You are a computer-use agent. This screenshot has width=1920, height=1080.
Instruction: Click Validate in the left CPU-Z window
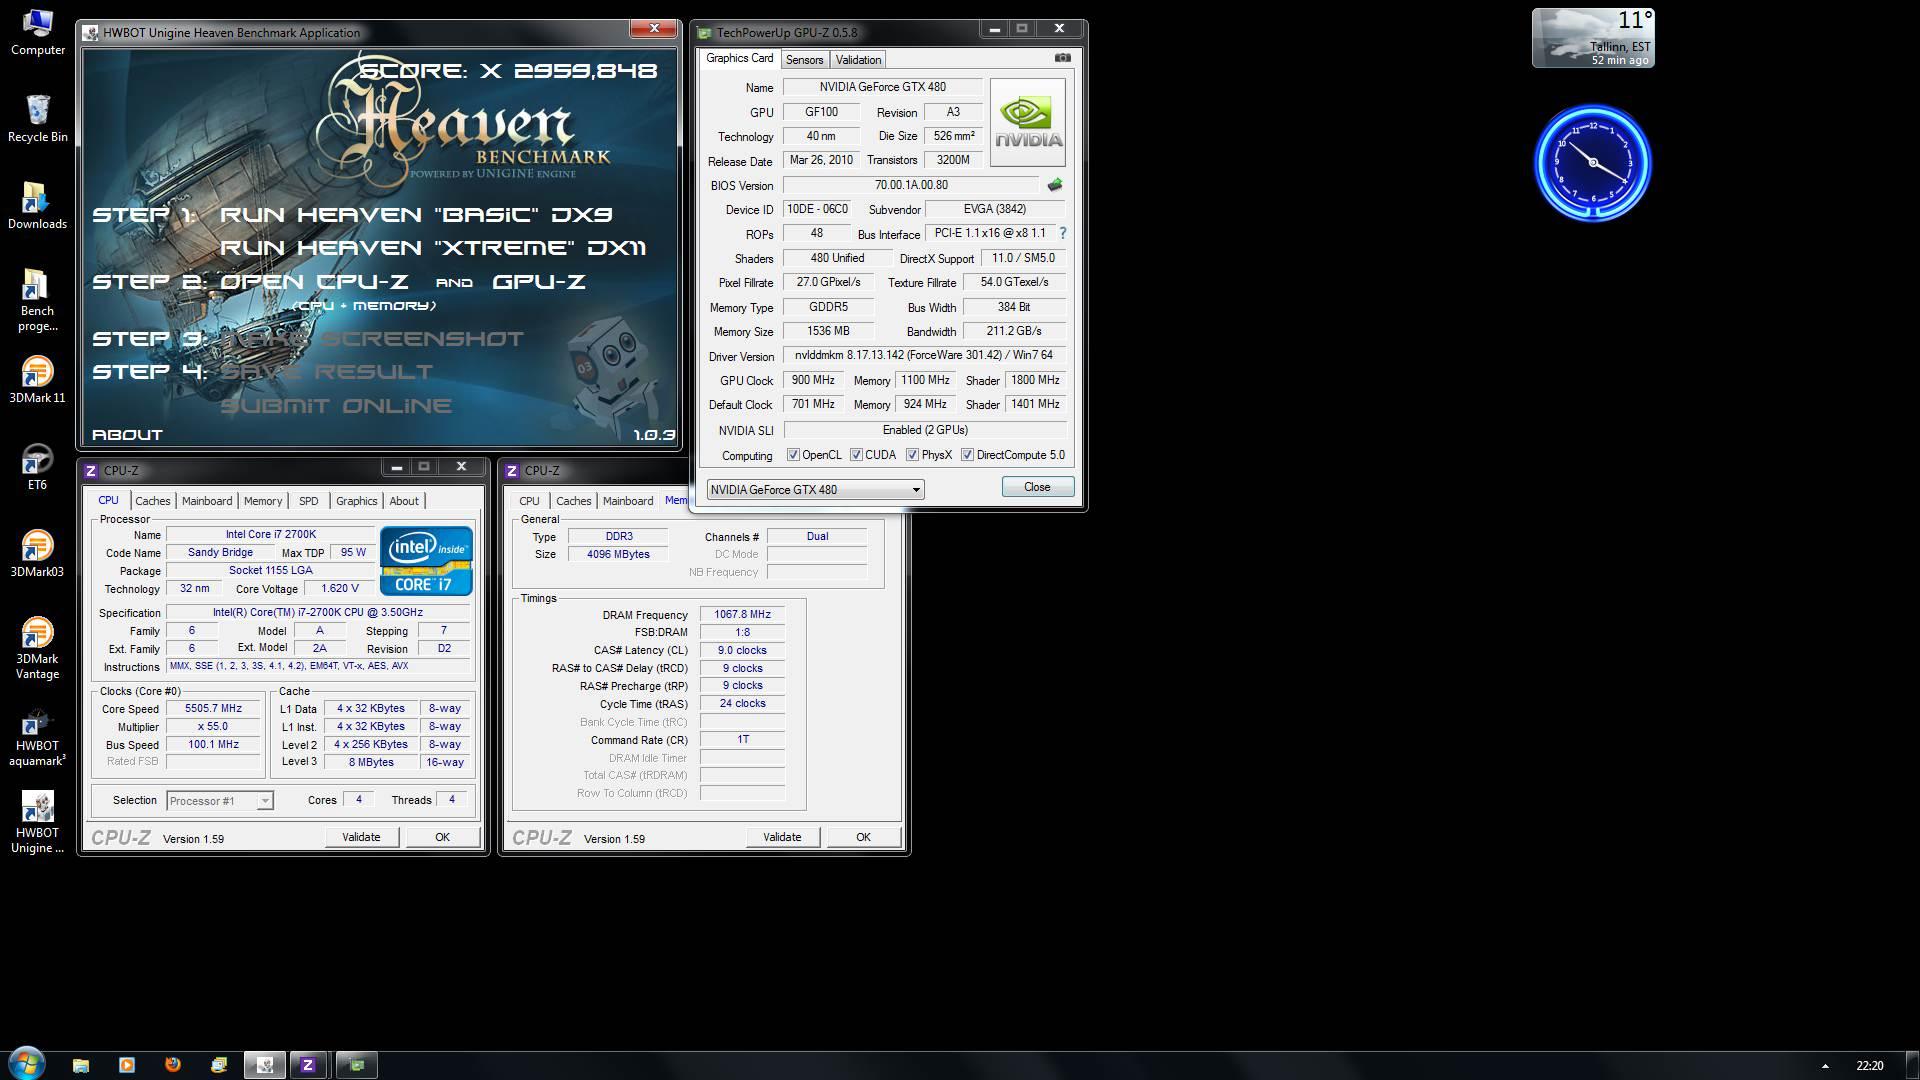[361, 837]
